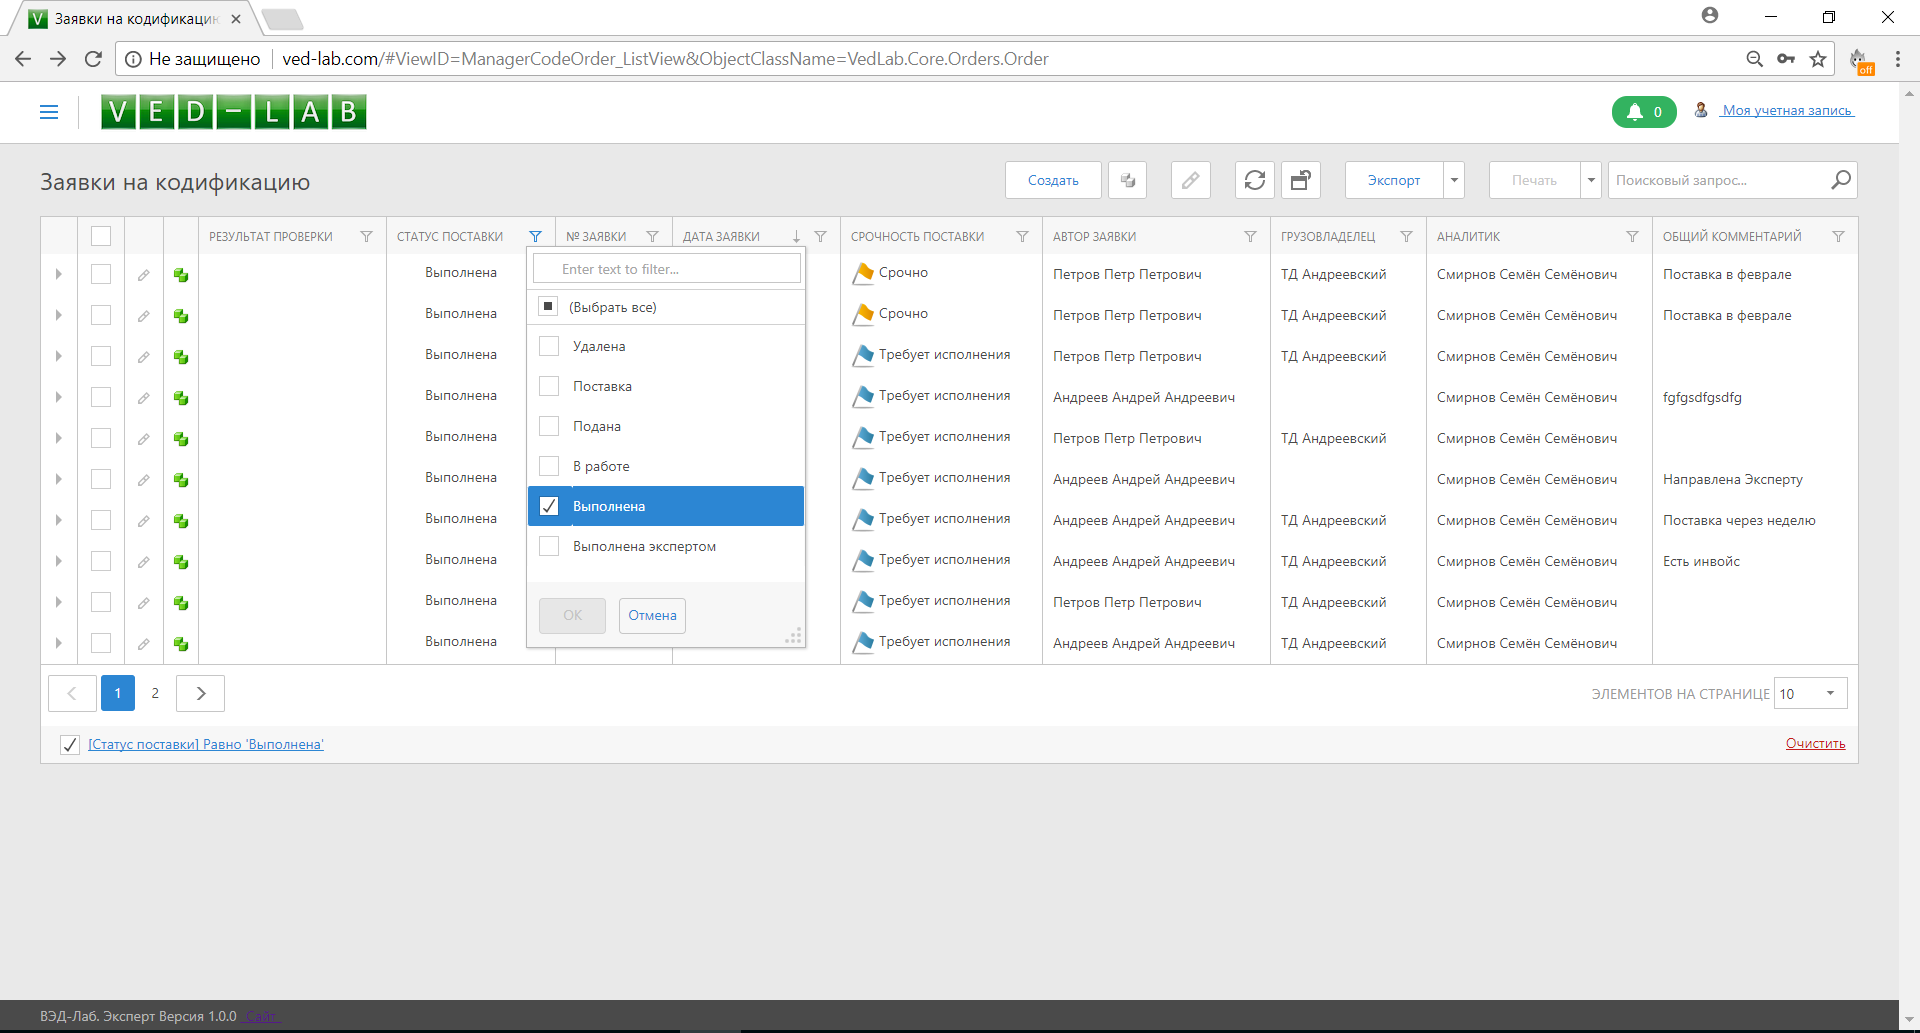1920x1033 pixels.
Task: Click green clone icon in fgfgsdfgsdfg row
Action: [181, 398]
